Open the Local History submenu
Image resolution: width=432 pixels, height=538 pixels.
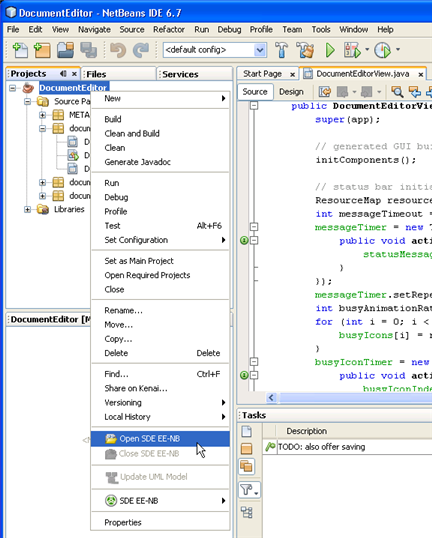(160, 417)
